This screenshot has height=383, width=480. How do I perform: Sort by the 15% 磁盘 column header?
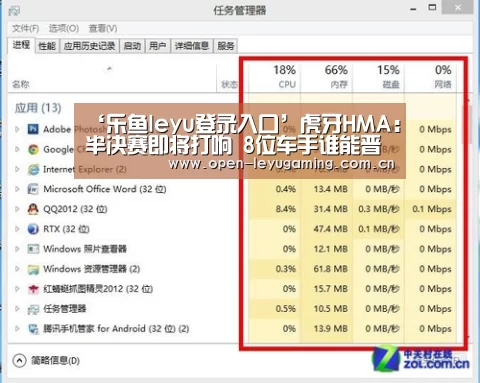coord(378,77)
